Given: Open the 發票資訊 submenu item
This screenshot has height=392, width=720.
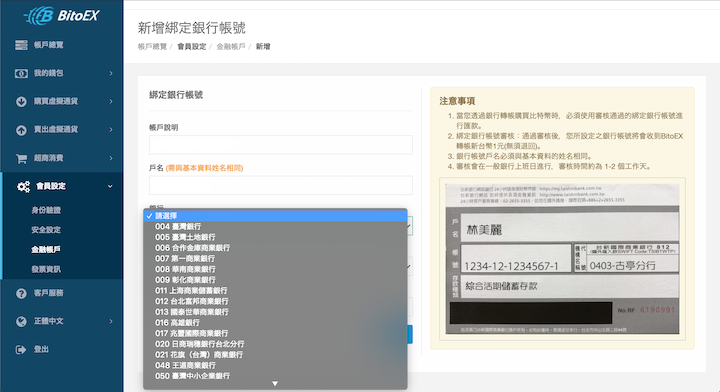Looking at the screenshot, I should (x=46, y=269).
